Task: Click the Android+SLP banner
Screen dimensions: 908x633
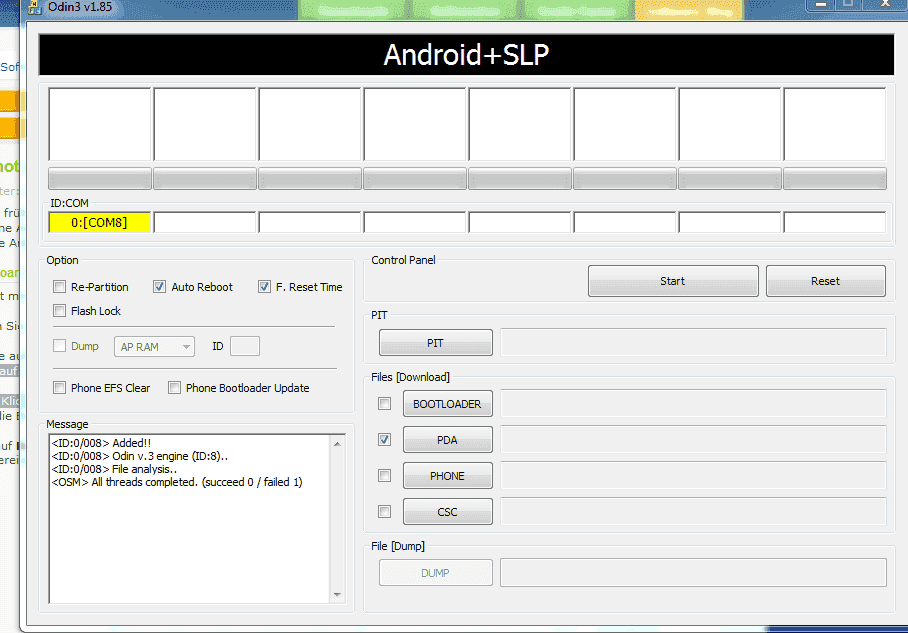Action: pyautogui.click(x=466, y=55)
